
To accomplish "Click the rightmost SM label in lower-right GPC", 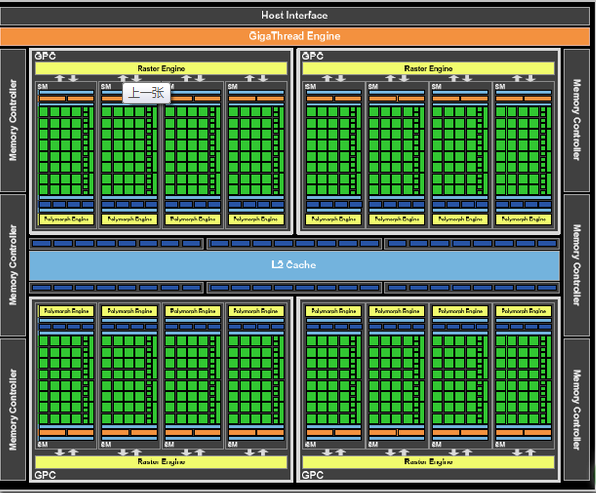I will tap(500, 444).
